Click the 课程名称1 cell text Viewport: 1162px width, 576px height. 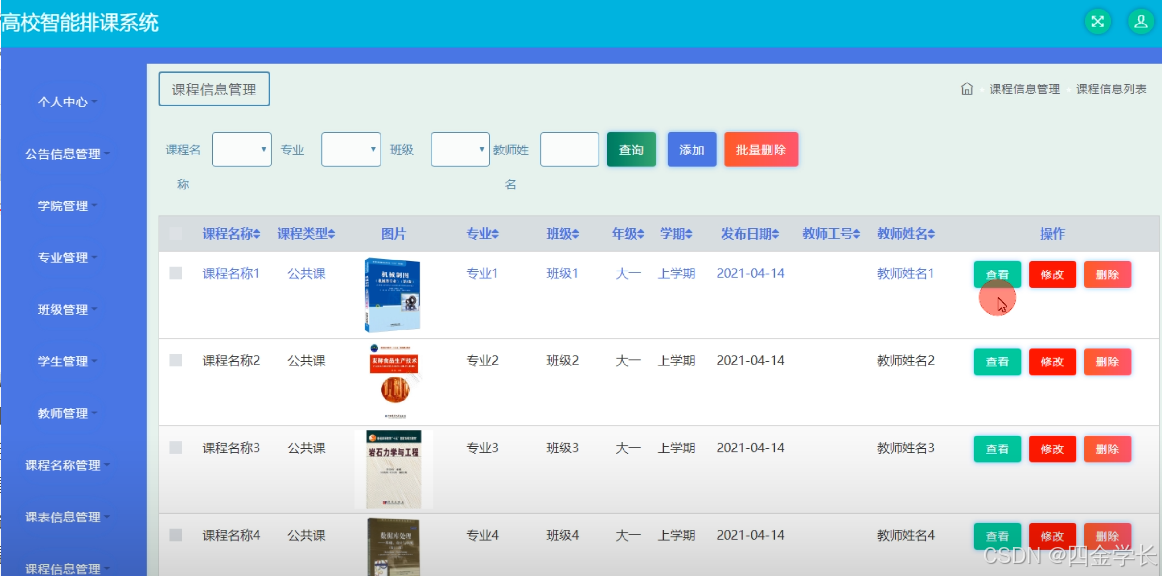pos(231,274)
